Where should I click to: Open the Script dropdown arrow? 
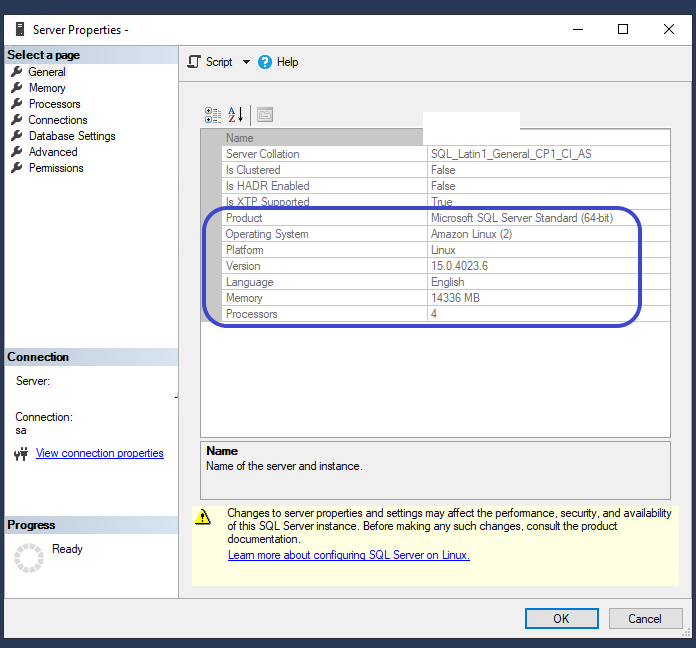(246, 62)
